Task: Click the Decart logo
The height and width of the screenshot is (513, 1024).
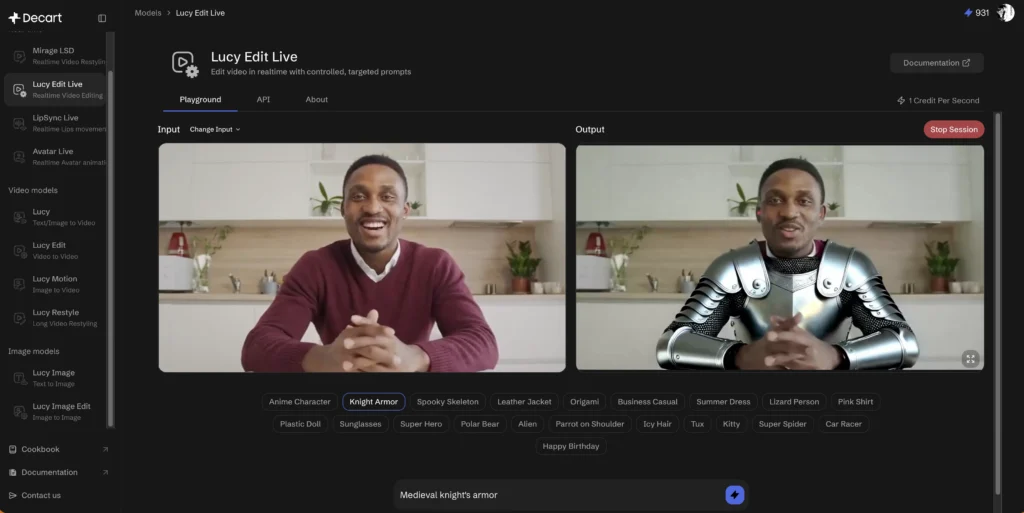Action: pyautogui.click(x=36, y=18)
